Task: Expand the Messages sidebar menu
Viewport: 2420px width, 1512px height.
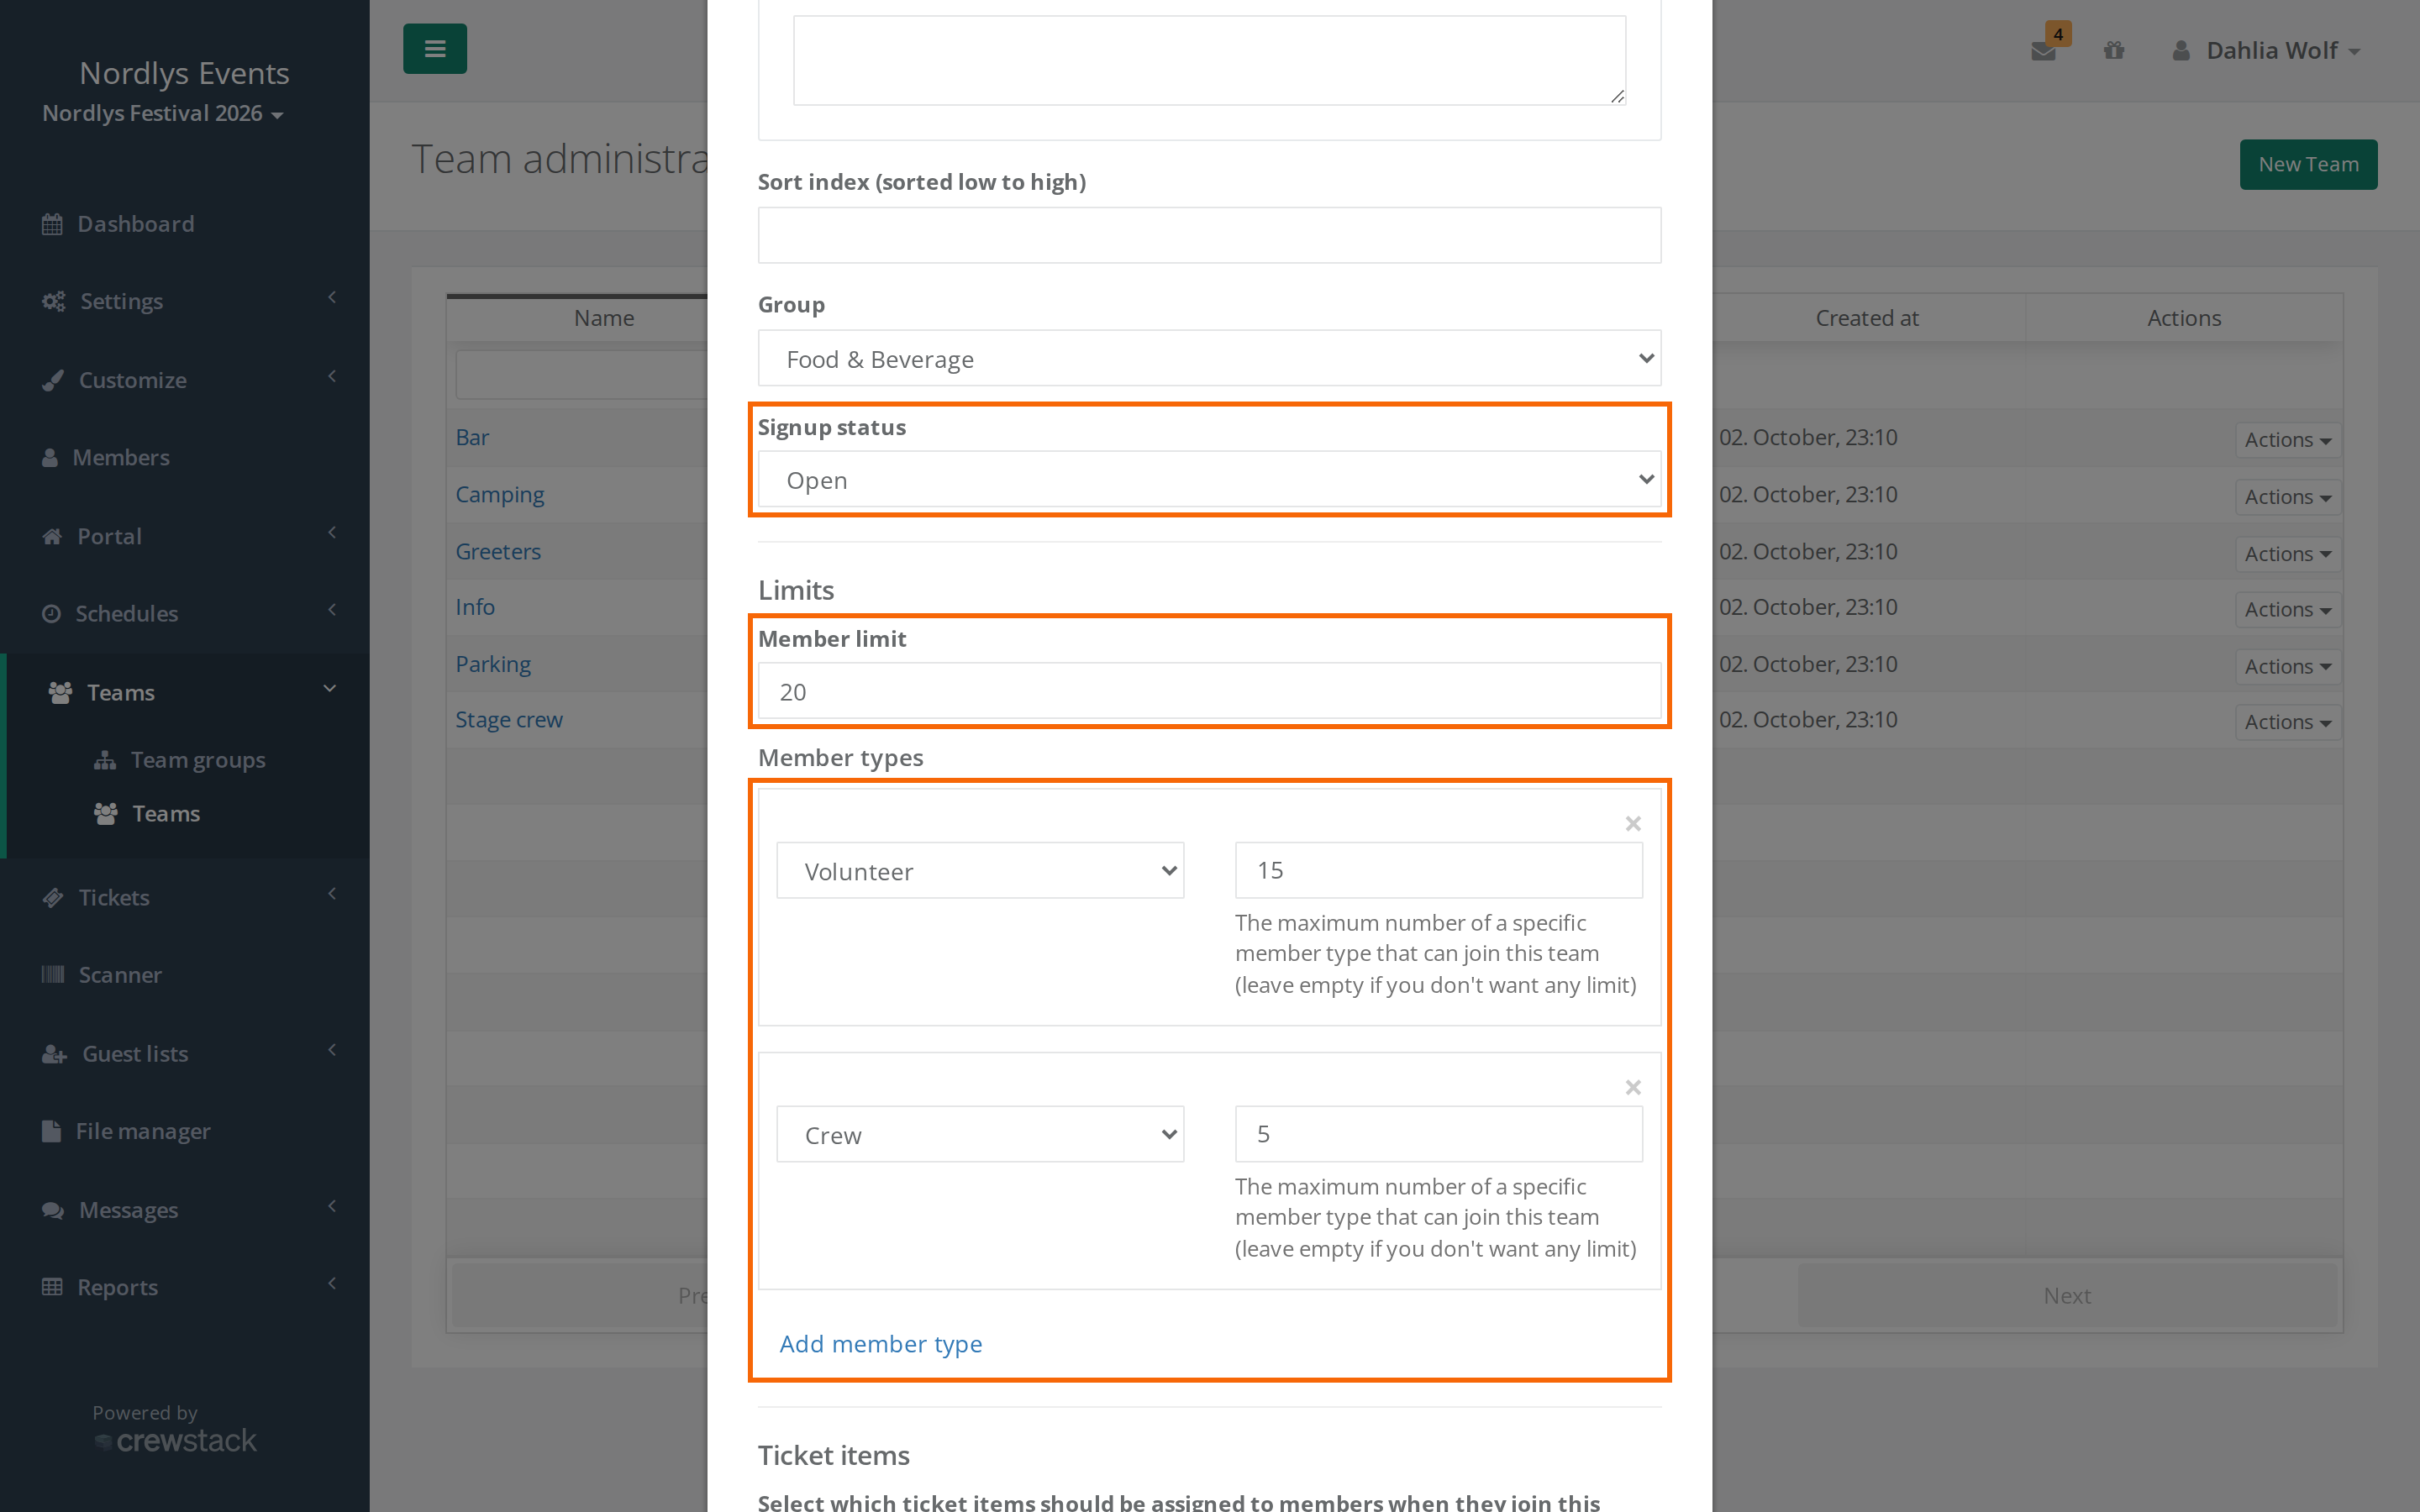Action: pos(185,1209)
